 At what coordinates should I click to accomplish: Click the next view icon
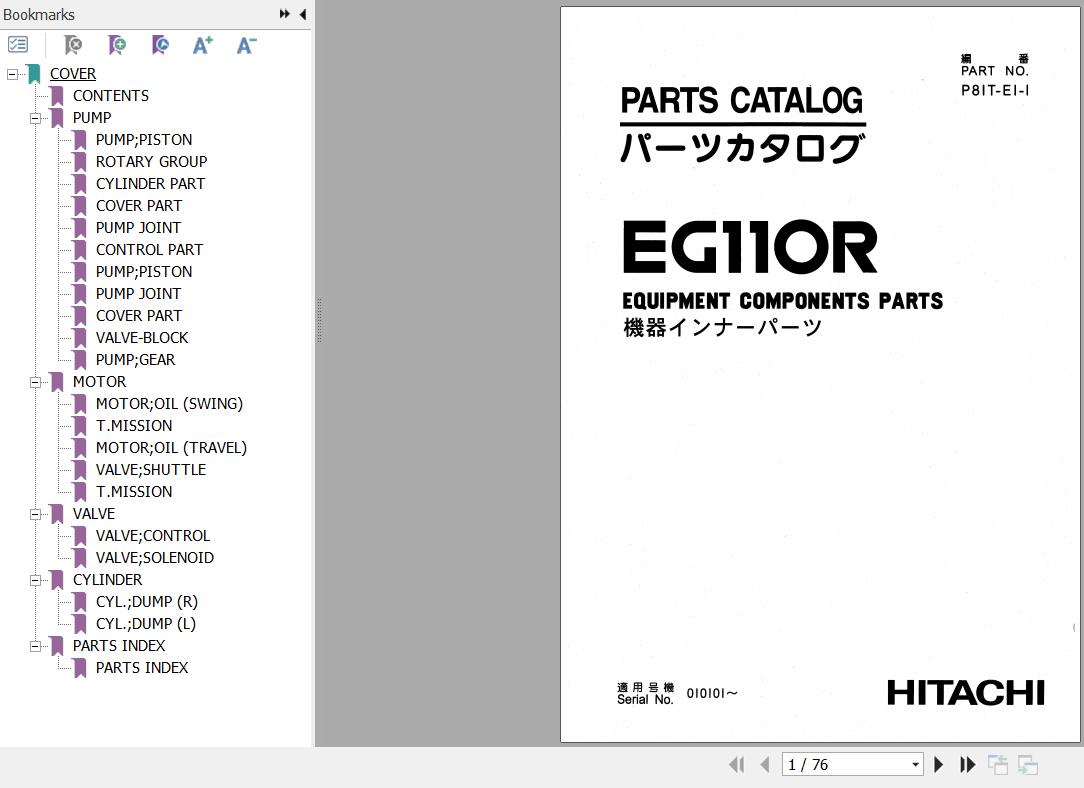(x=1028, y=764)
